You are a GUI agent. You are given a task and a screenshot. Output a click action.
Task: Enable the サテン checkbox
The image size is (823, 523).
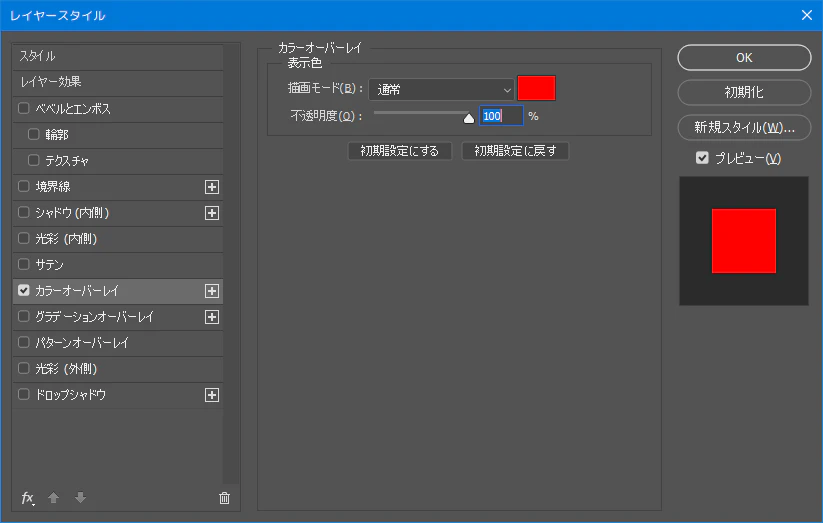24,264
